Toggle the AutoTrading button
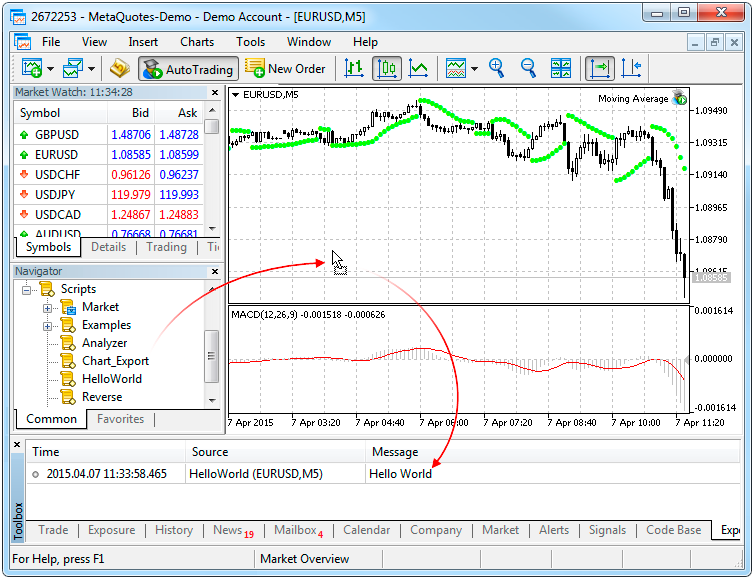753x578 pixels. (188, 69)
